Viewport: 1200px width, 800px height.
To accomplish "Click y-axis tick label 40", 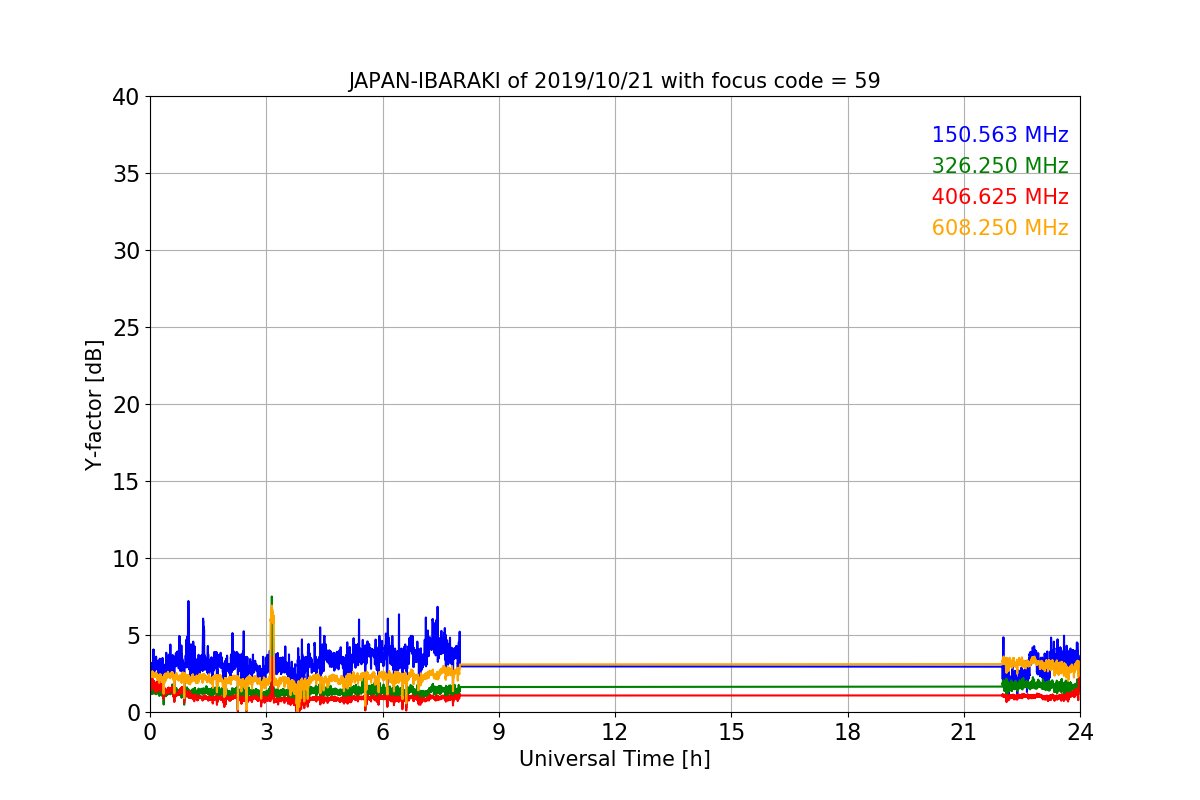I will [x=126, y=97].
